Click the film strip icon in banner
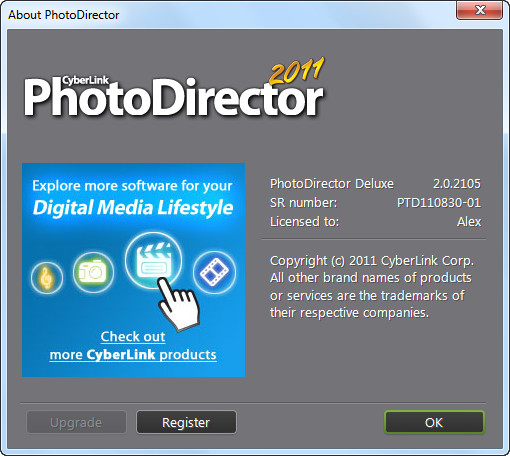 214,272
